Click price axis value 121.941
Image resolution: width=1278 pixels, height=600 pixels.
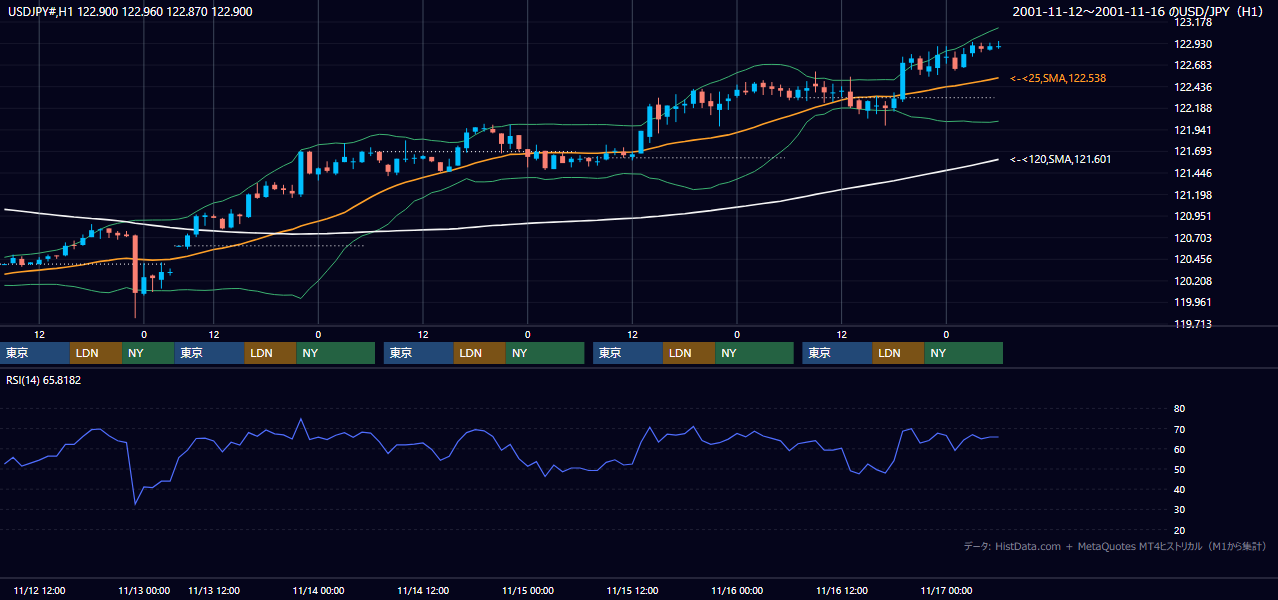1193,130
